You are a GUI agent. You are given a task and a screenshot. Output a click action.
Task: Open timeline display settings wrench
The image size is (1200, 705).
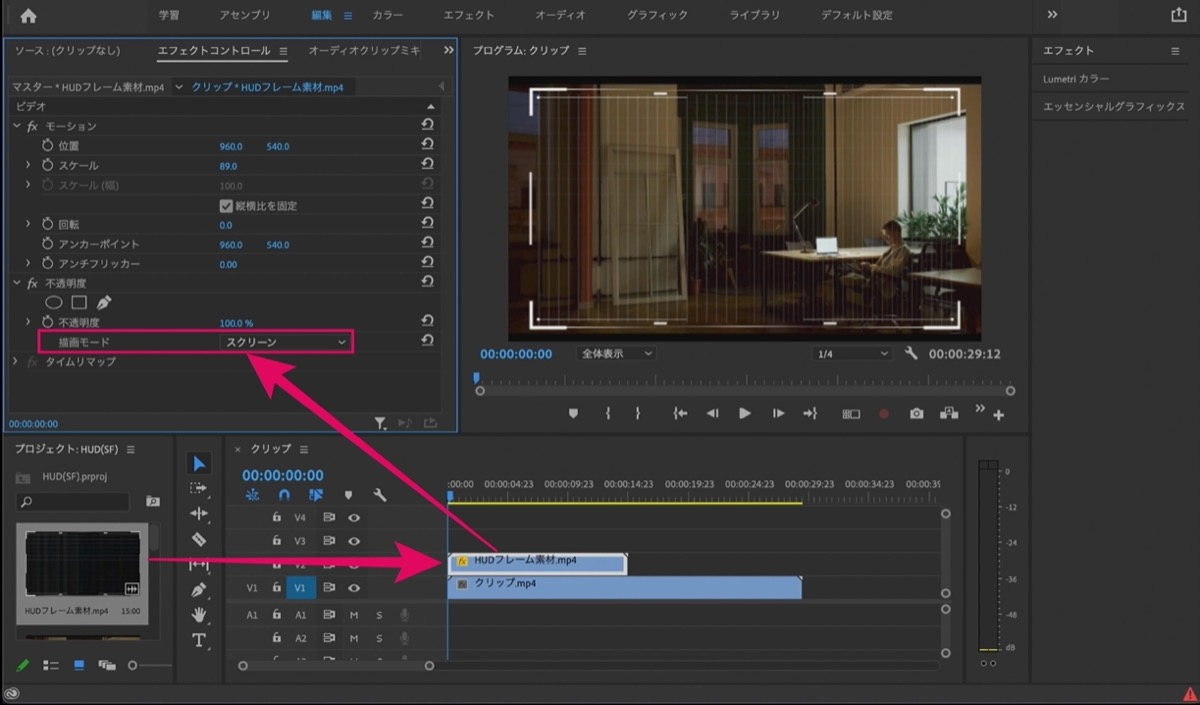[x=380, y=494]
